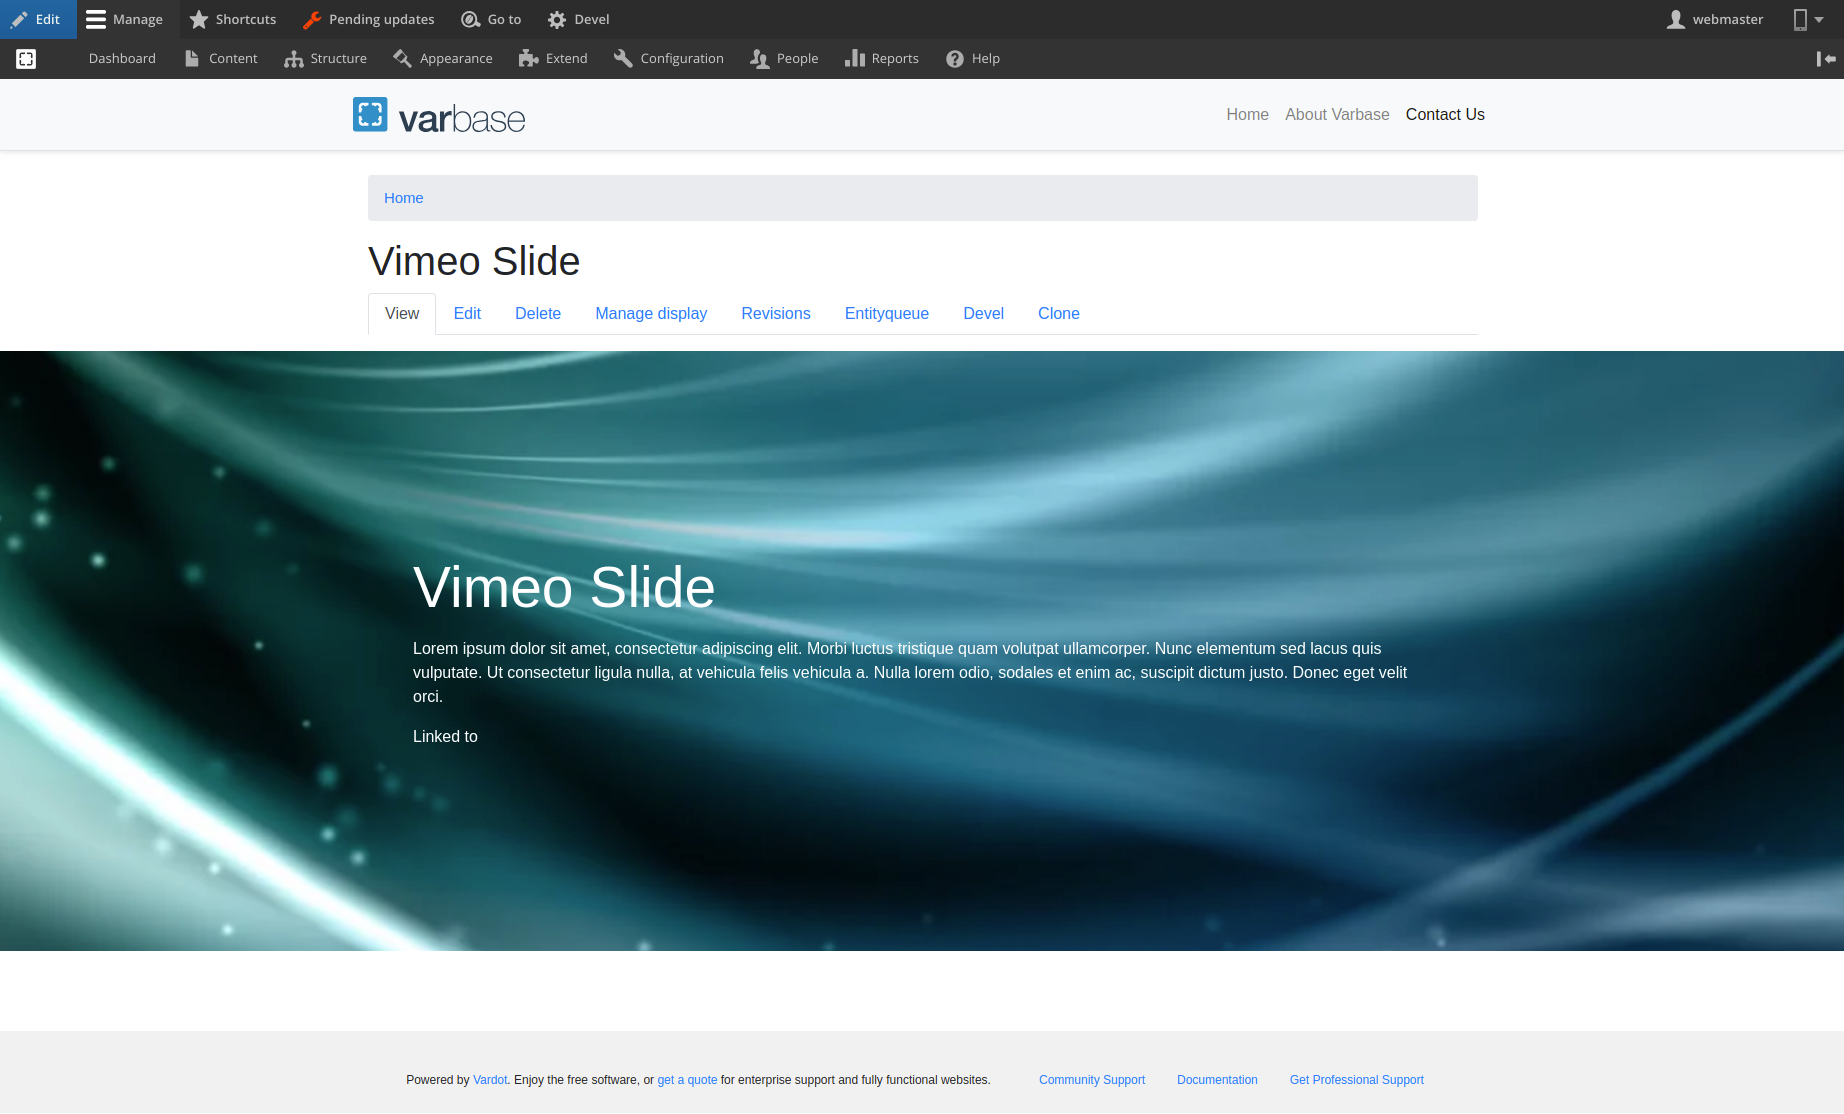The width and height of the screenshot is (1844, 1114).
Task: Click the Varbase logo
Action: click(x=438, y=114)
